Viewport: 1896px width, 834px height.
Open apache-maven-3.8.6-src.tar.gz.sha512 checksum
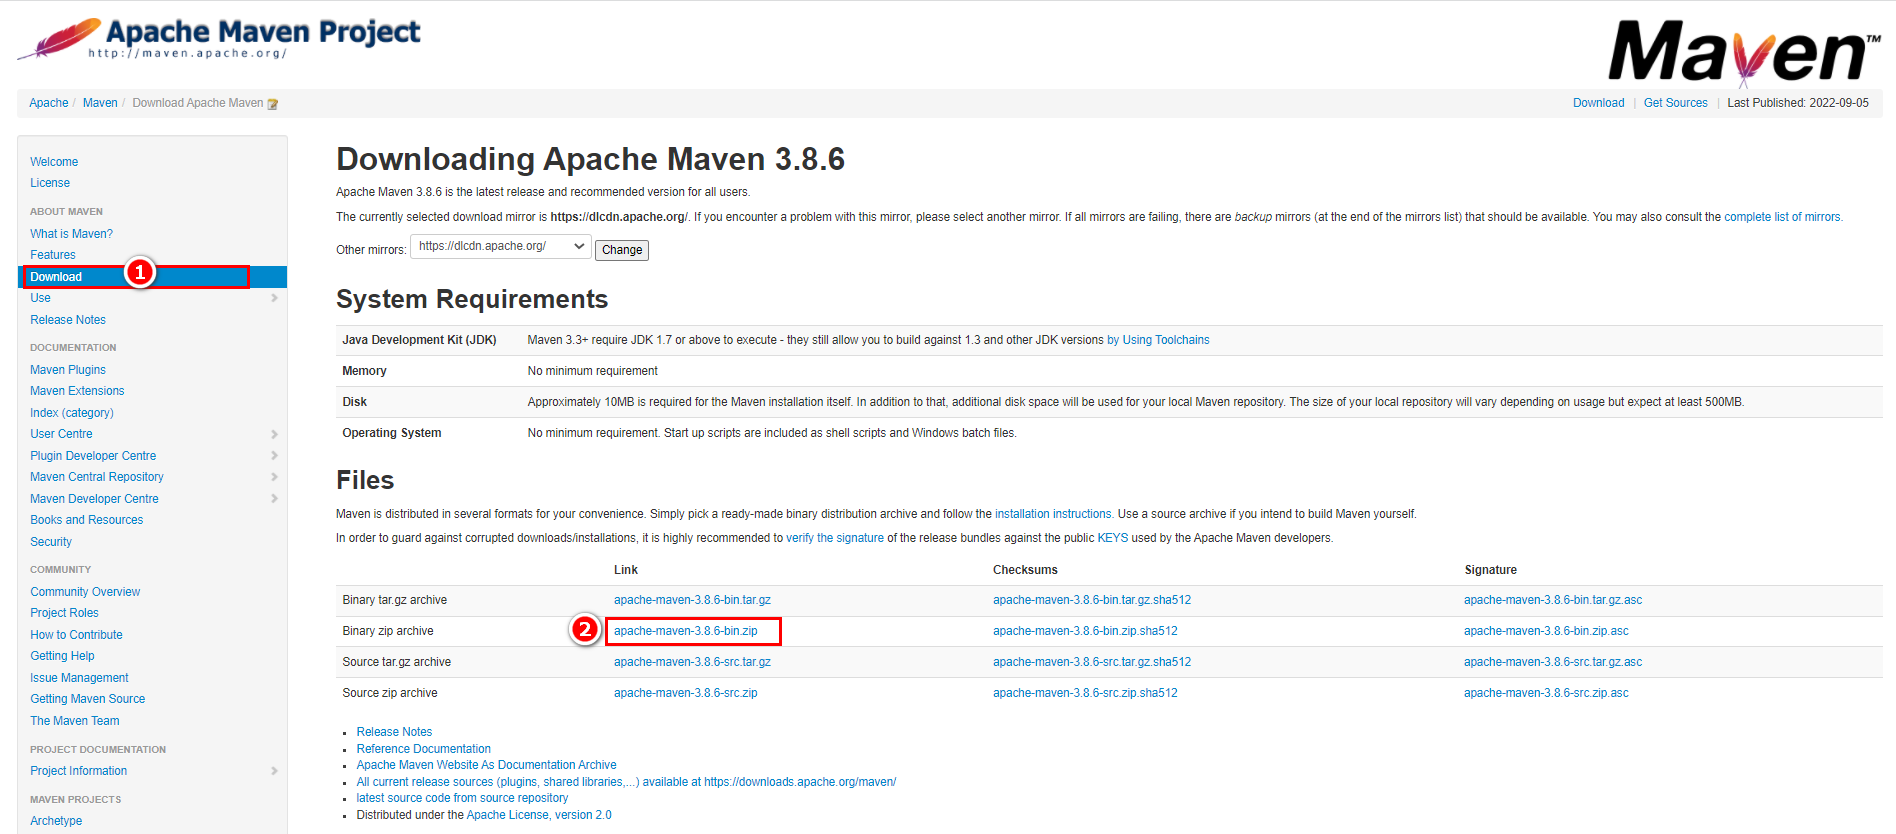click(x=1092, y=662)
